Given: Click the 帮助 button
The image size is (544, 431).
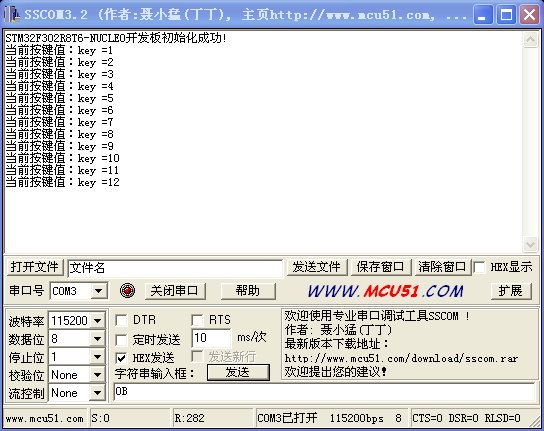Looking at the screenshot, I should click(x=248, y=291).
